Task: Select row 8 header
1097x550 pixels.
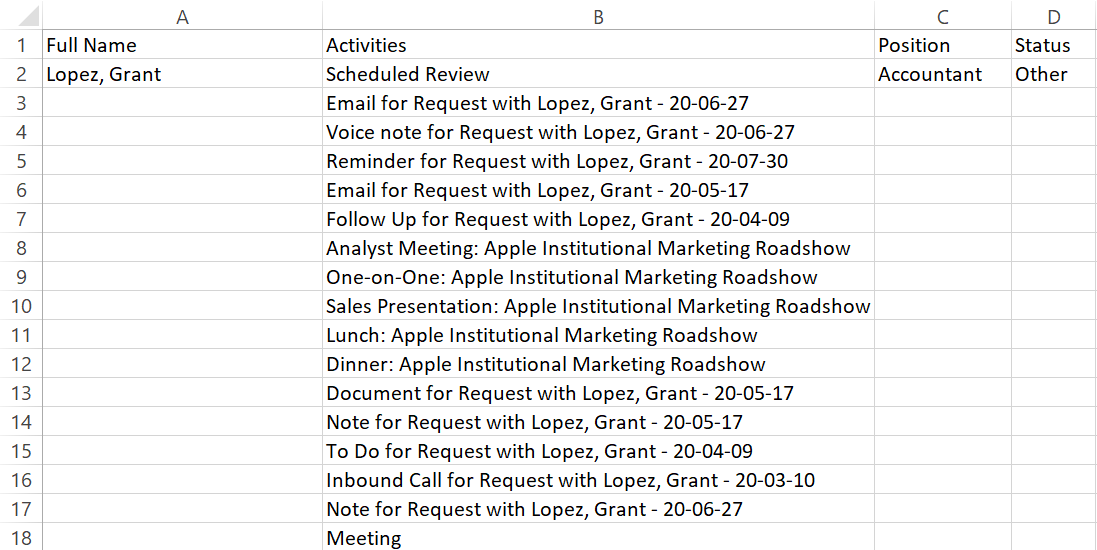Action: pos(21,248)
